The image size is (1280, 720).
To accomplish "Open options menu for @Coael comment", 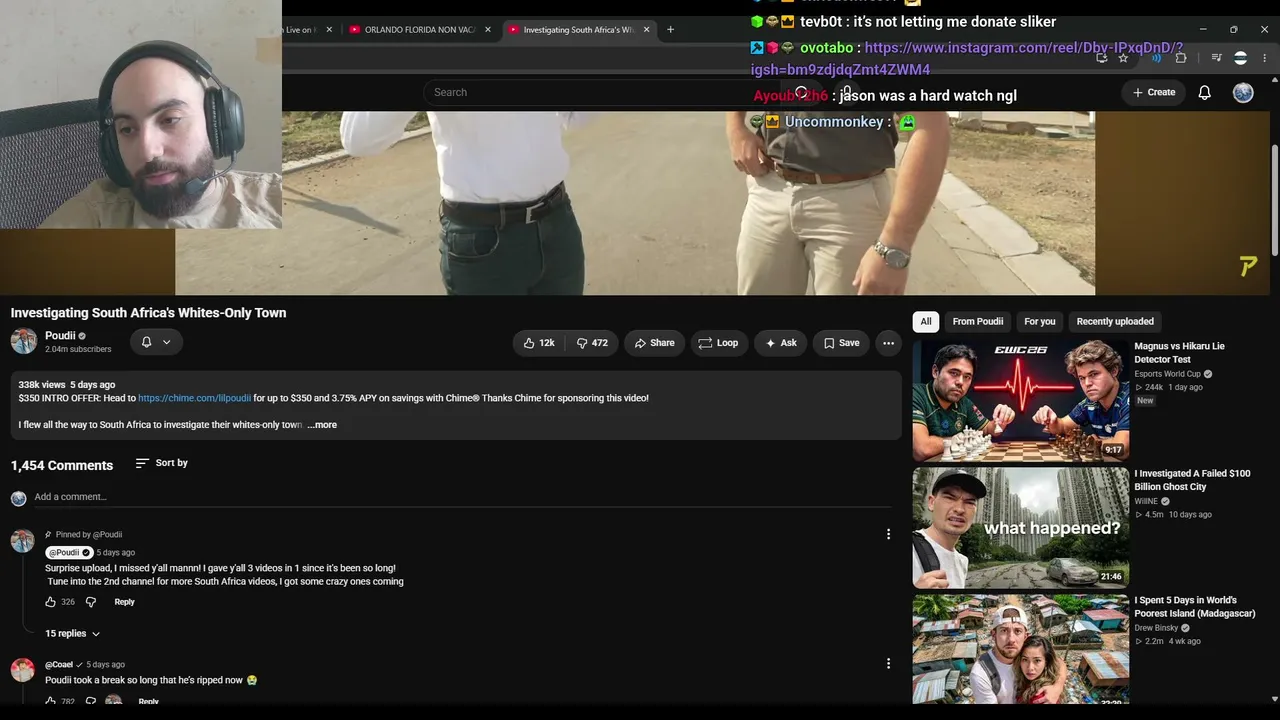I will pos(888,664).
